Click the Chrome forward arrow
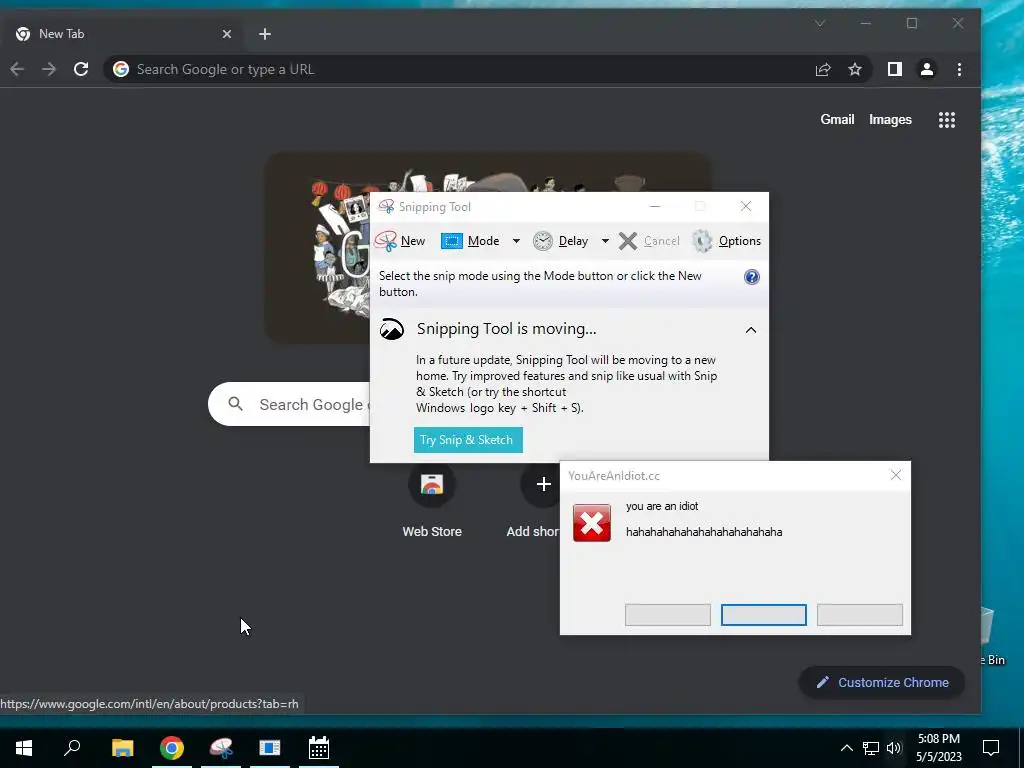 49,69
